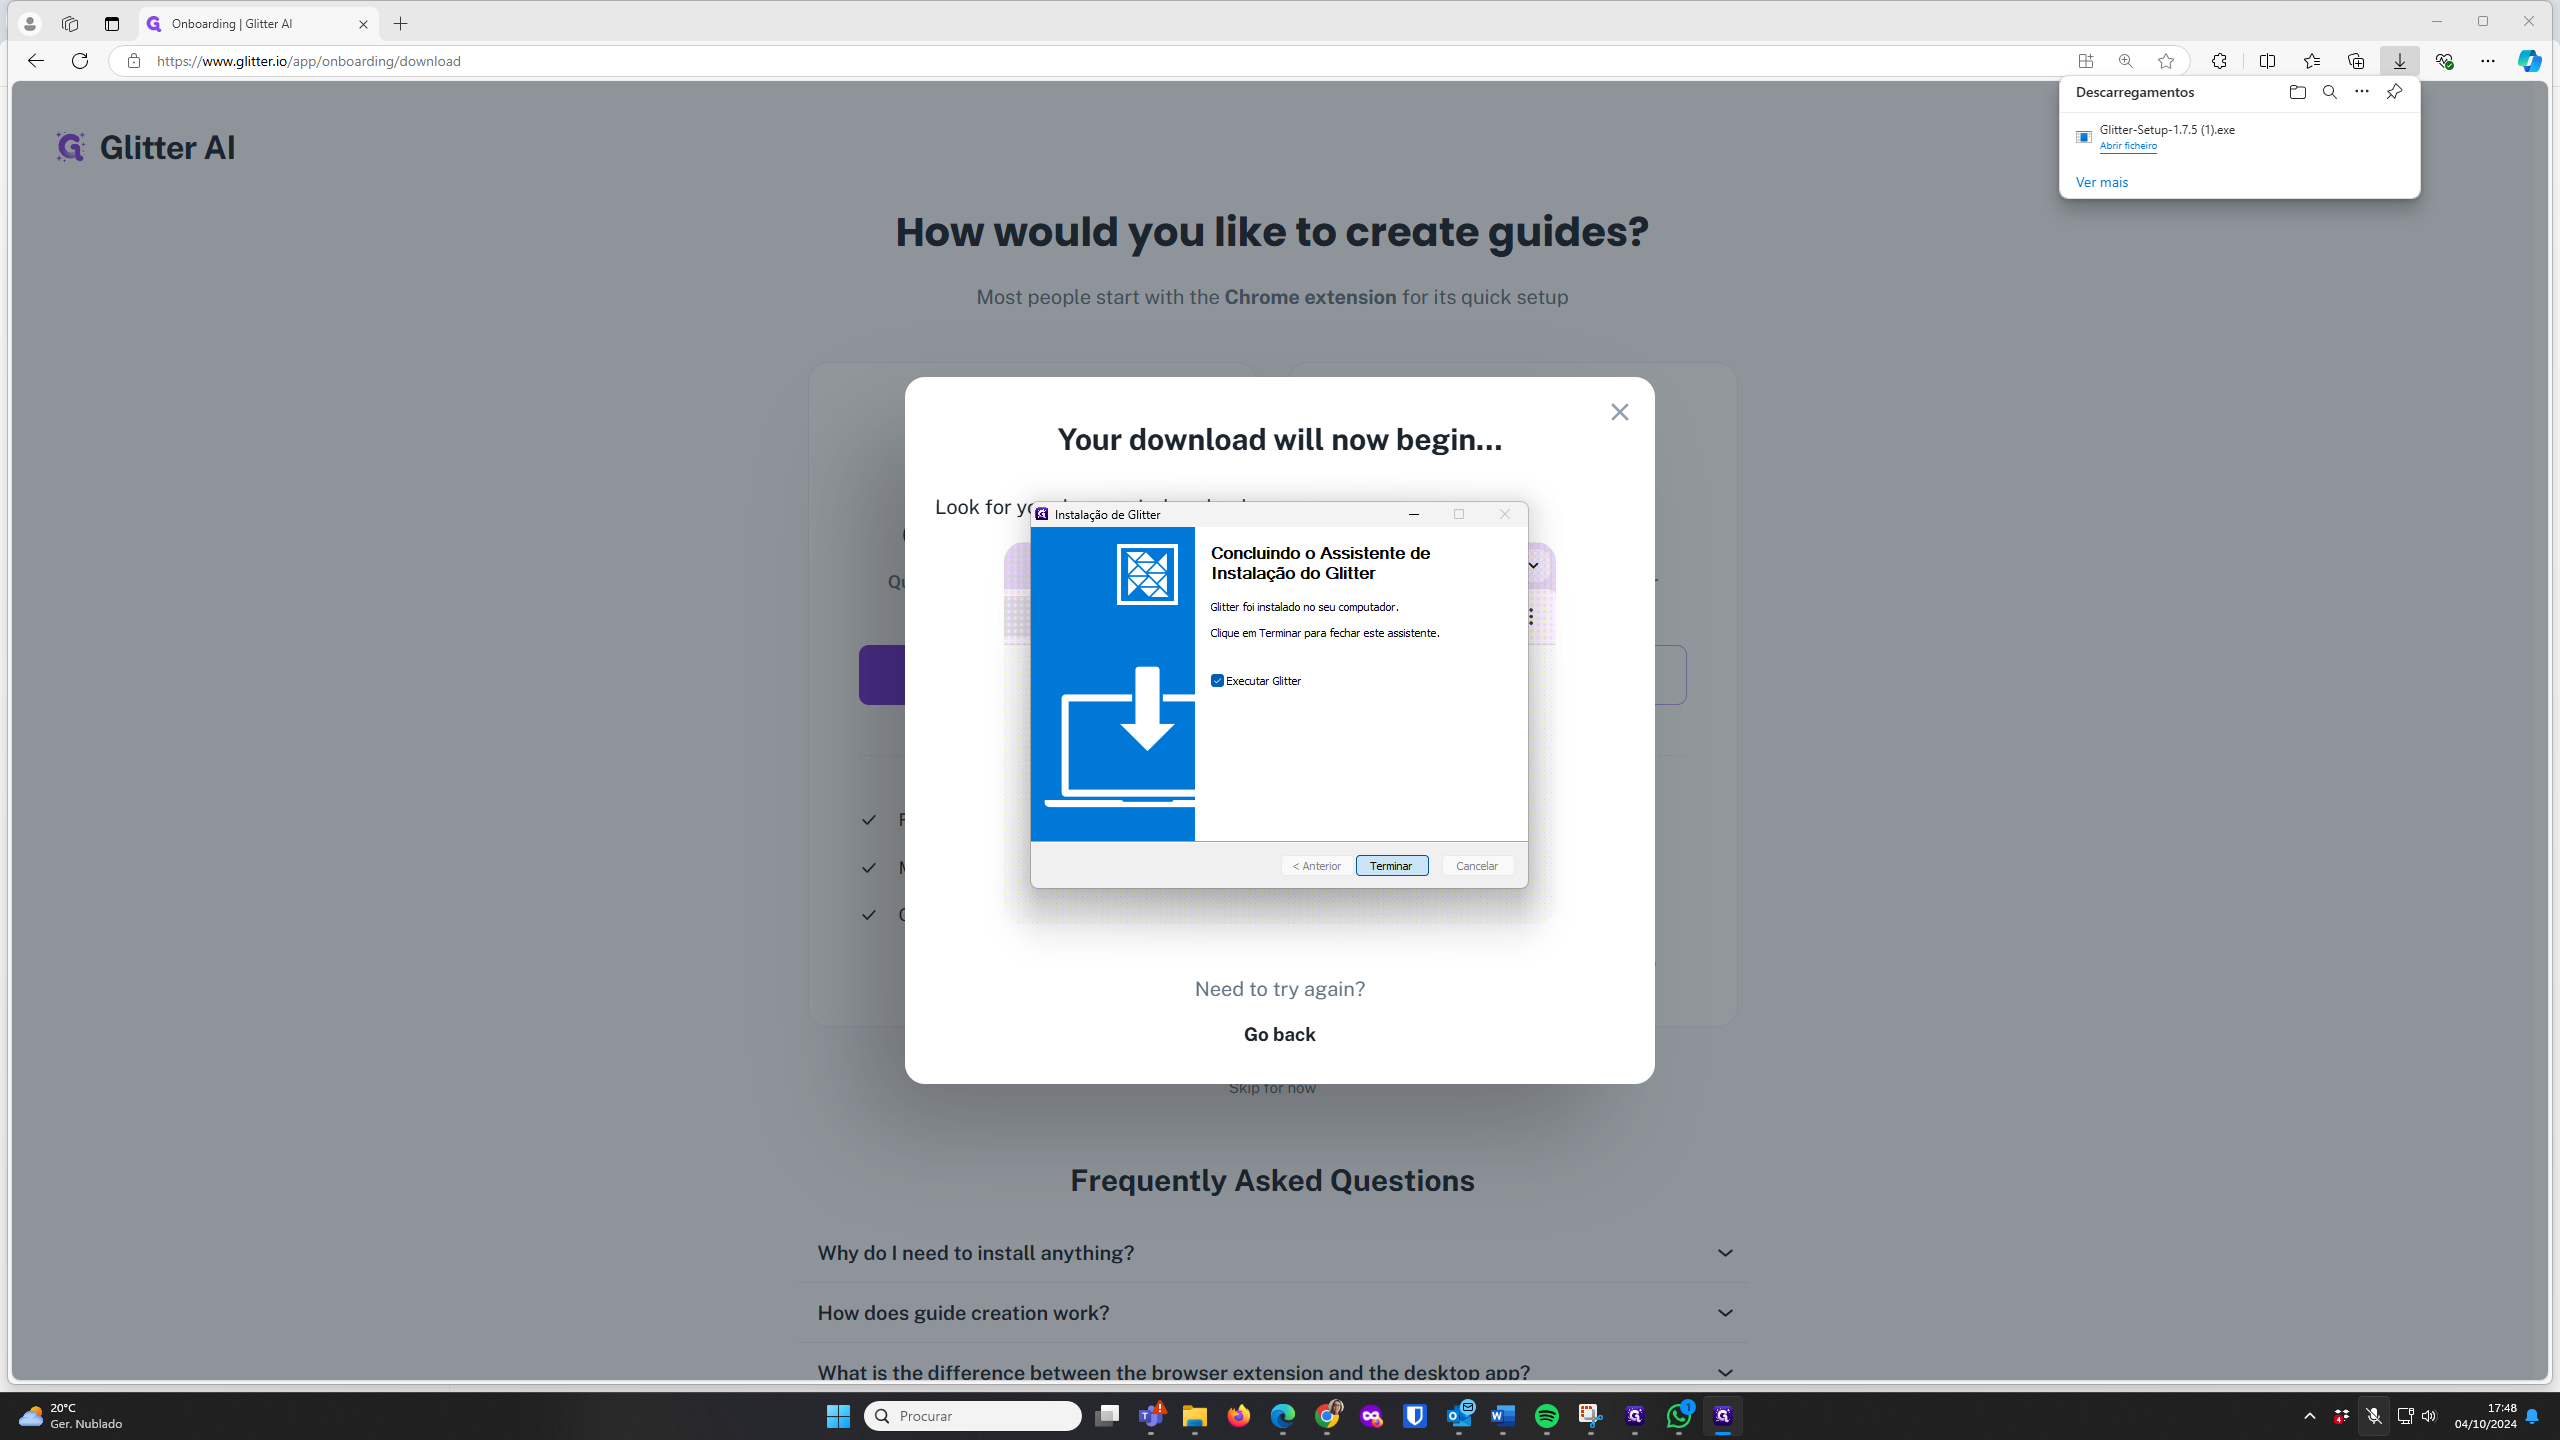Click the Anterior button in installer
Screen dimensions: 2560x1440
point(1316,866)
